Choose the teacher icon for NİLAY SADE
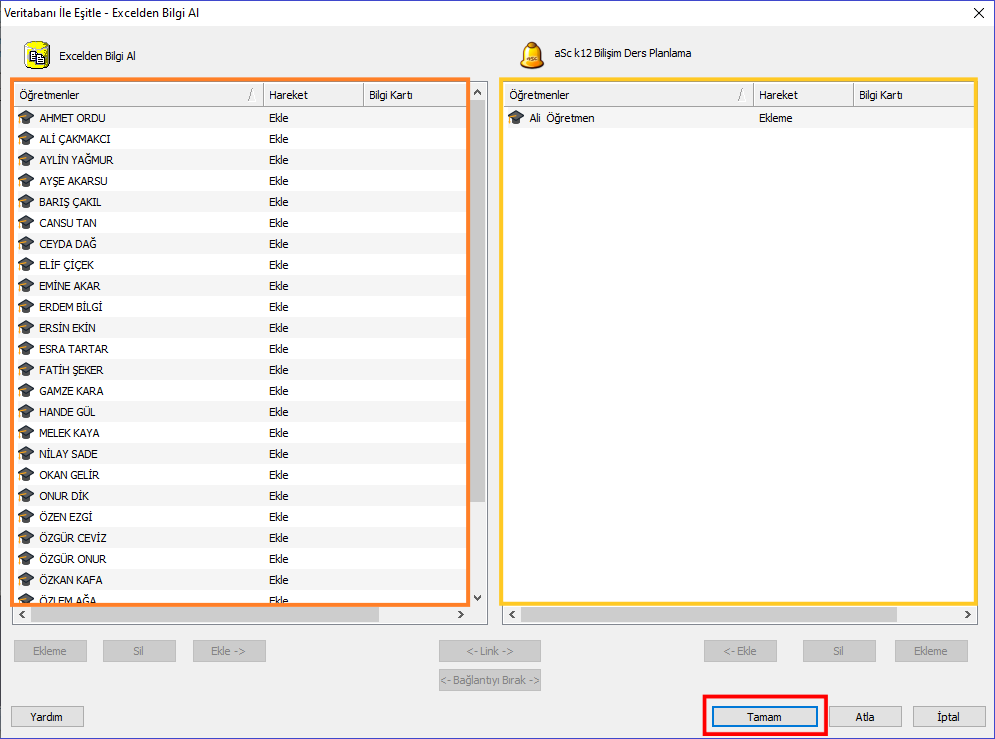The image size is (995, 739). click(x=26, y=453)
